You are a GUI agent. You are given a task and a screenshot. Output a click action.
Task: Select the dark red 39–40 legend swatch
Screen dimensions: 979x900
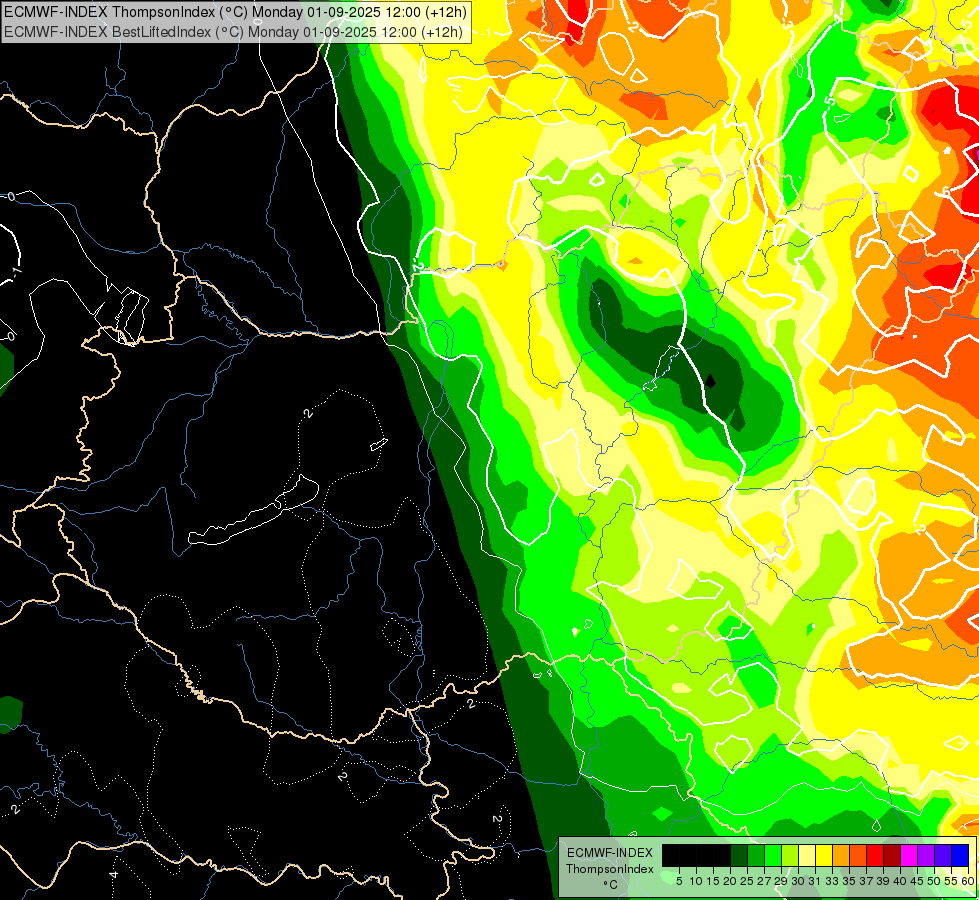point(892,855)
